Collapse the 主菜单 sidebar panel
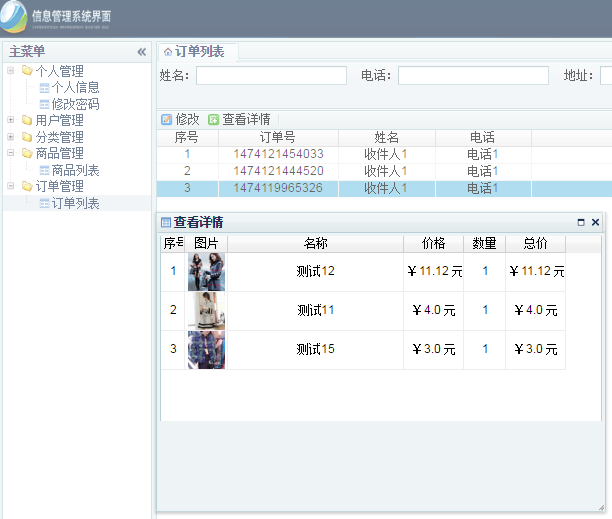 pyautogui.click(x=142, y=52)
